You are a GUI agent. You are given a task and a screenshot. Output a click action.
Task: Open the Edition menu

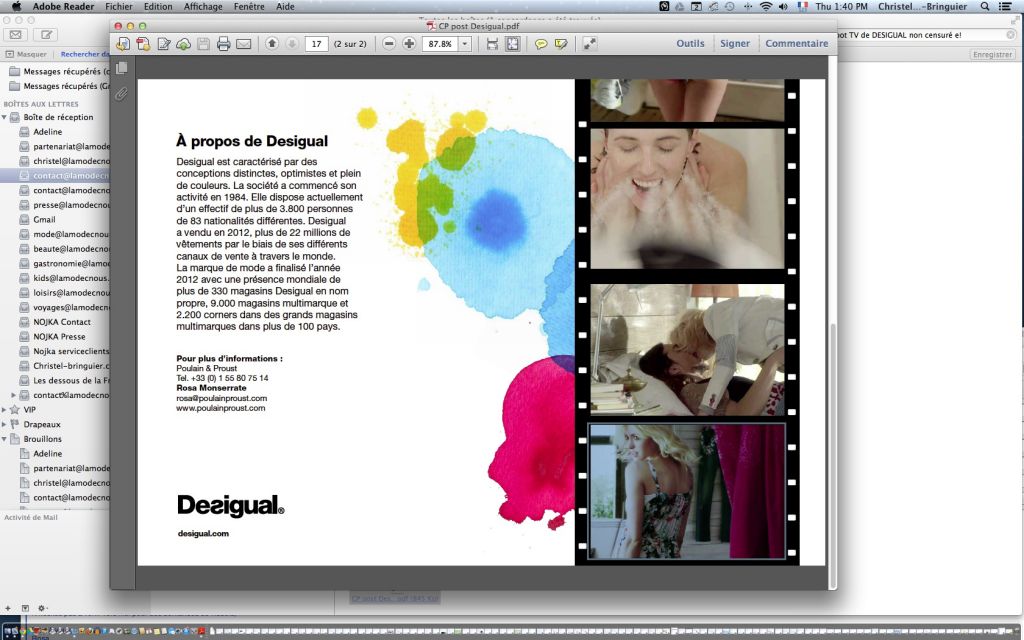[158, 7]
